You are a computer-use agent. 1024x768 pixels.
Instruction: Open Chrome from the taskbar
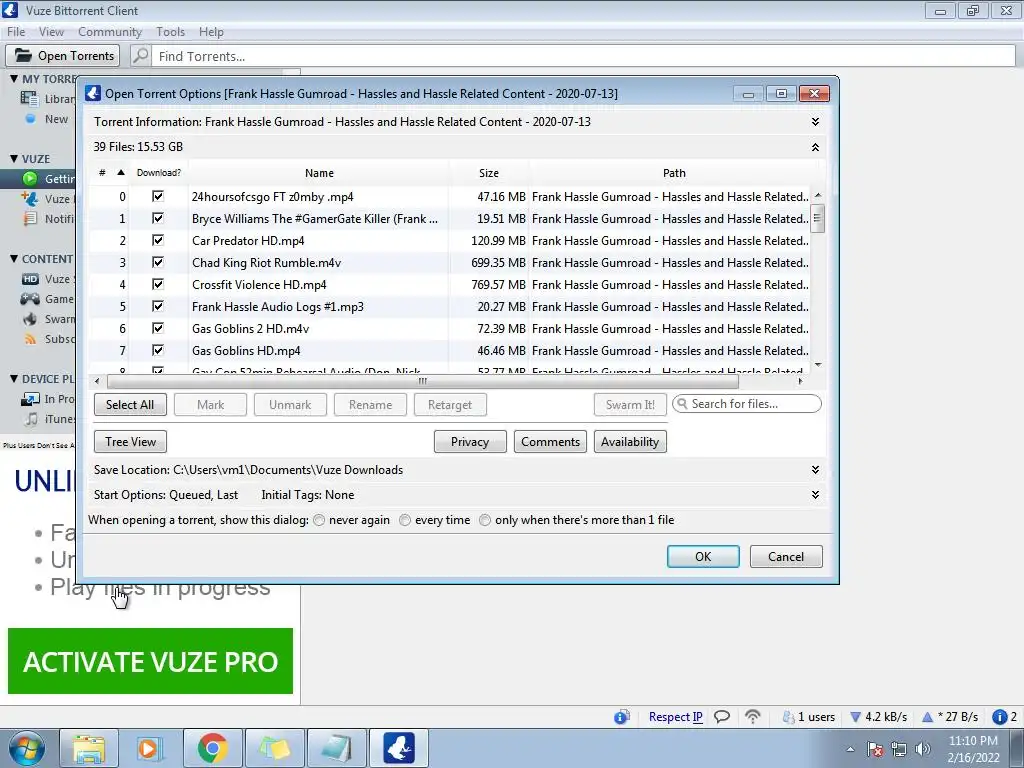point(212,748)
